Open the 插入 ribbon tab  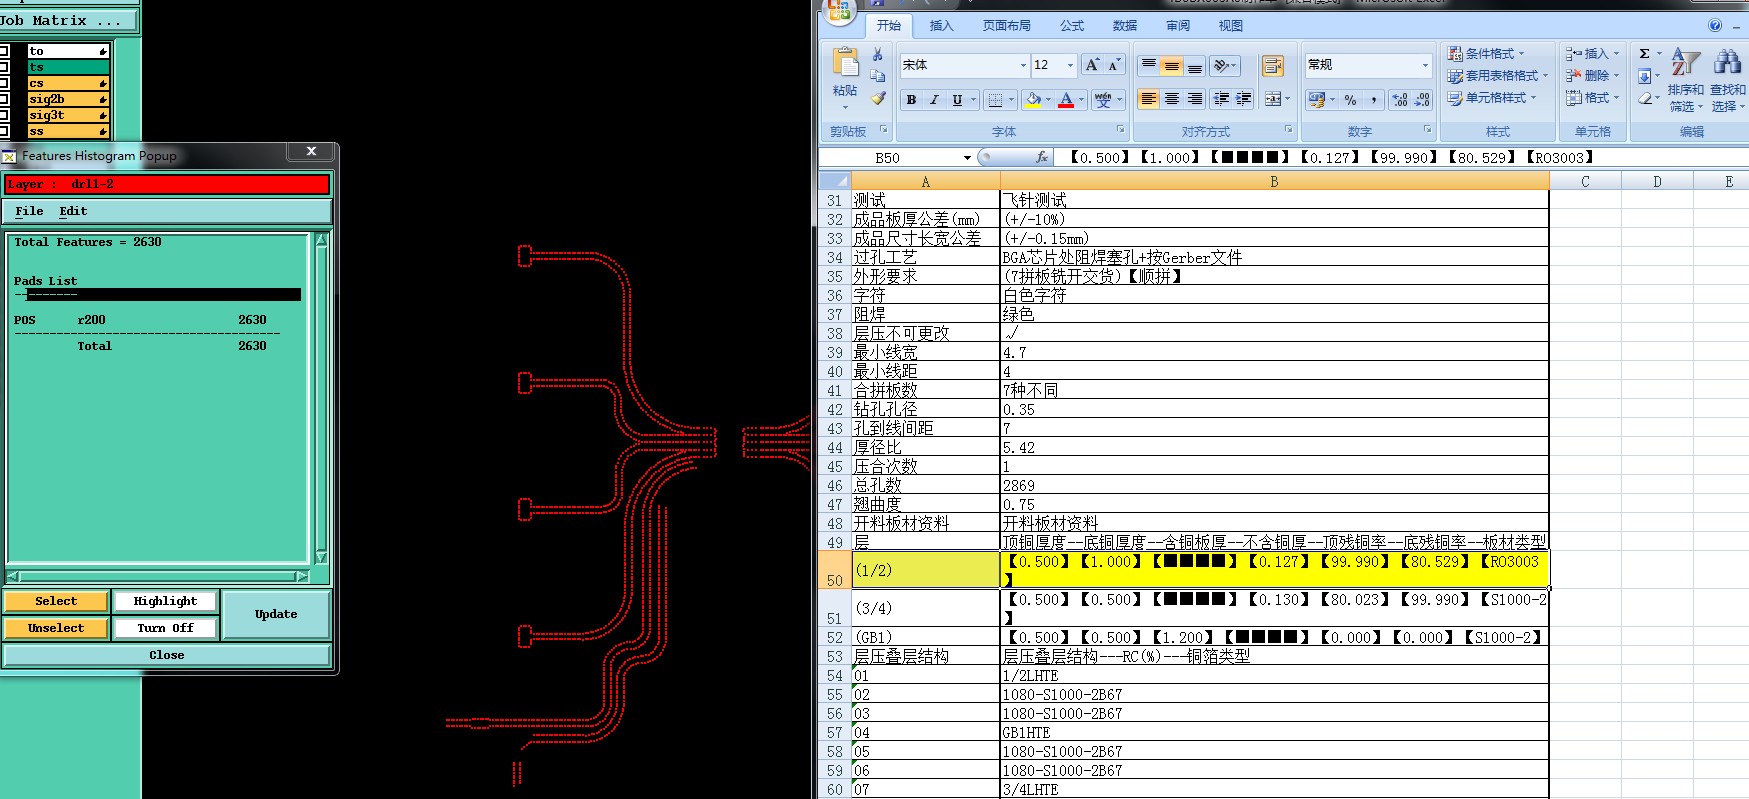point(941,26)
